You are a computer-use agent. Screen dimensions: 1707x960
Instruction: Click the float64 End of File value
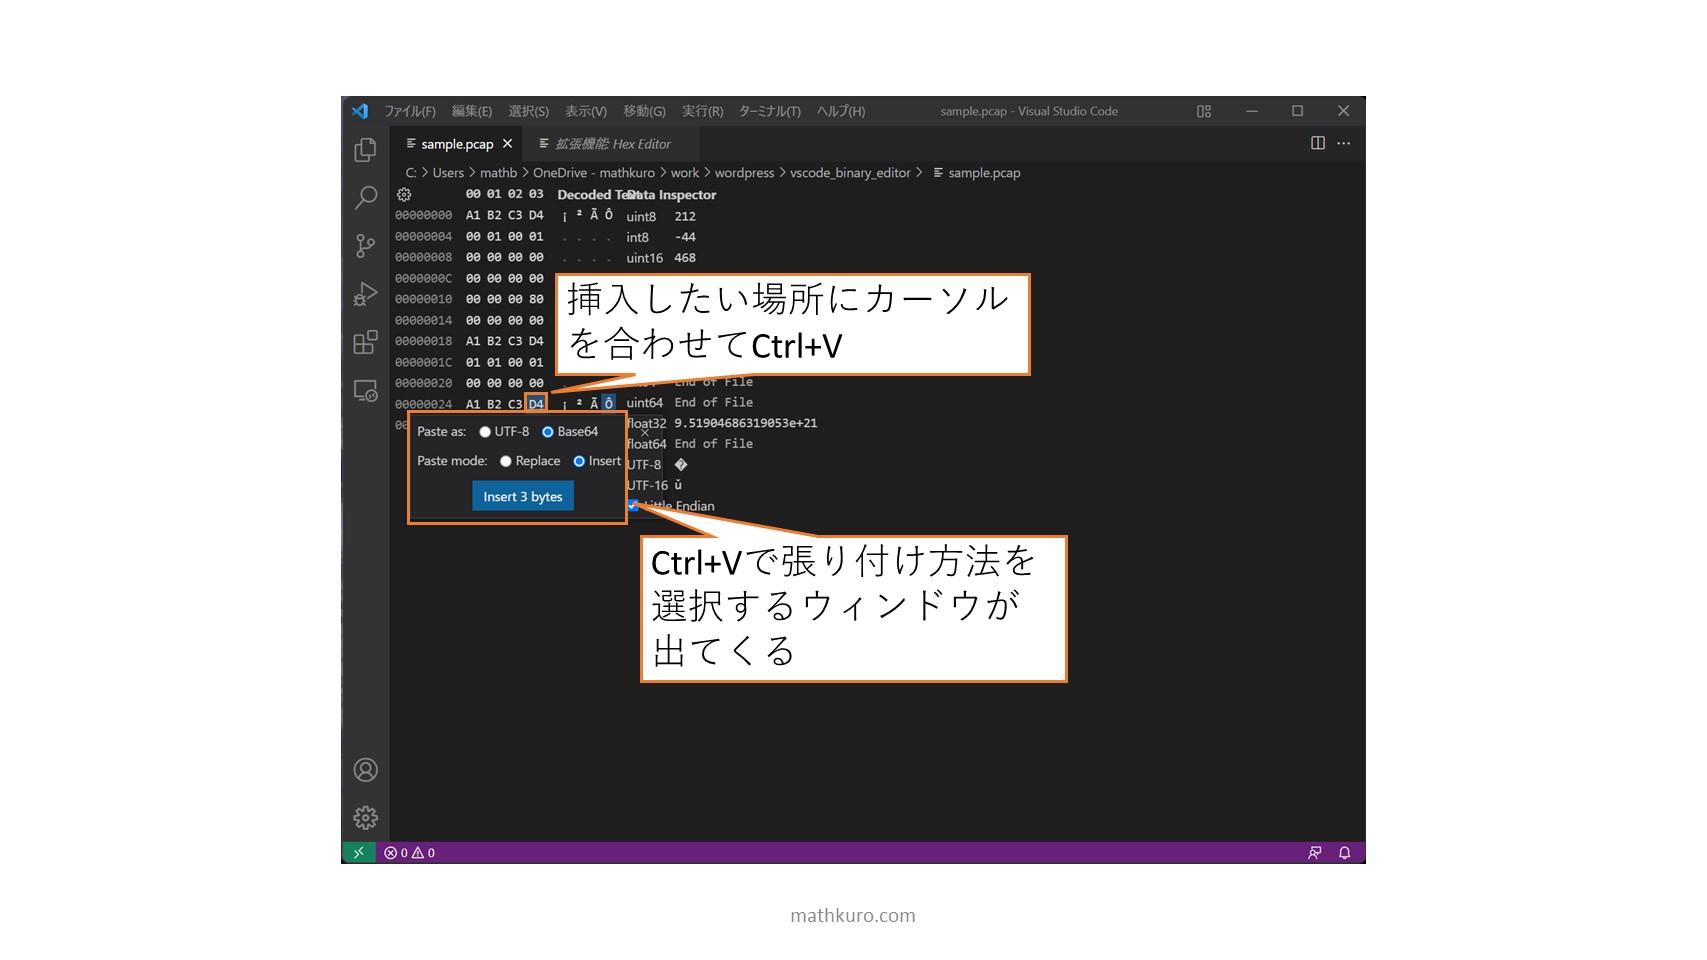pyautogui.click(x=713, y=444)
